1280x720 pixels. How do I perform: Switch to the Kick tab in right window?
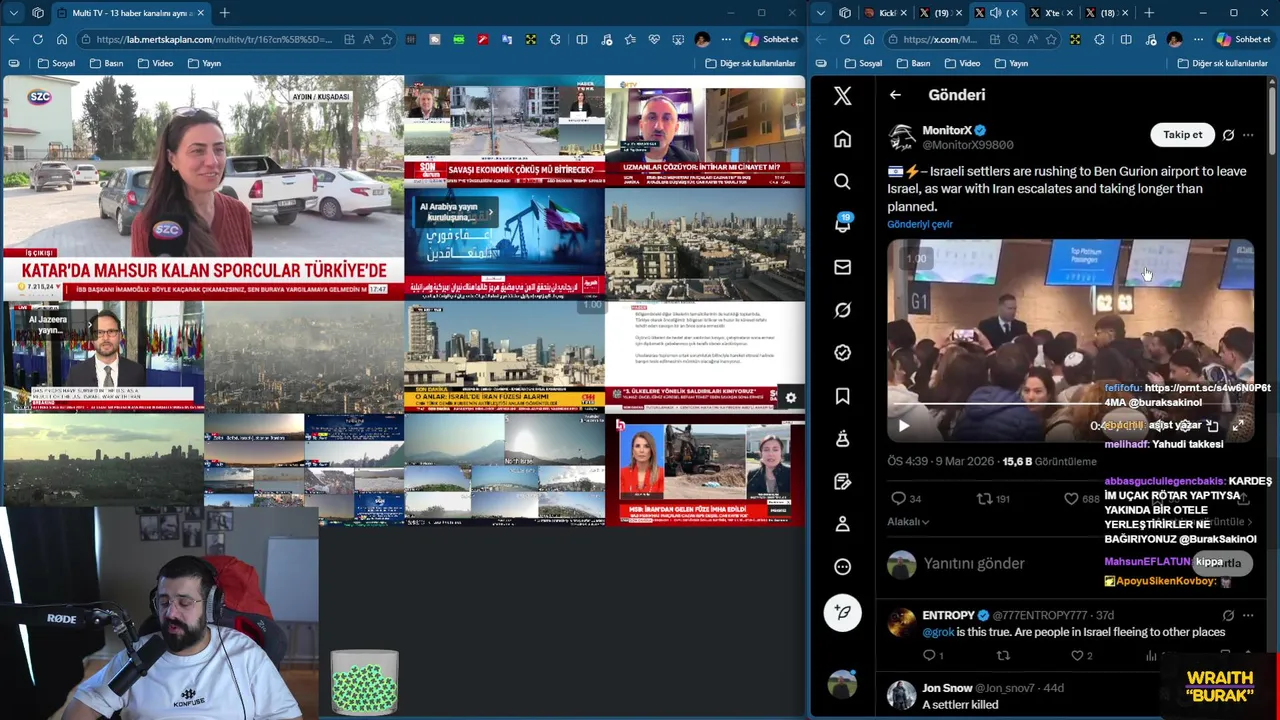point(885,13)
